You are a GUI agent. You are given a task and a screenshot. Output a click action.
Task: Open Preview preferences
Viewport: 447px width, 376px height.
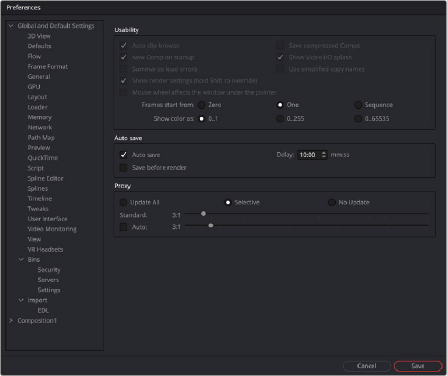pyautogui.click(x=39, y=148)
